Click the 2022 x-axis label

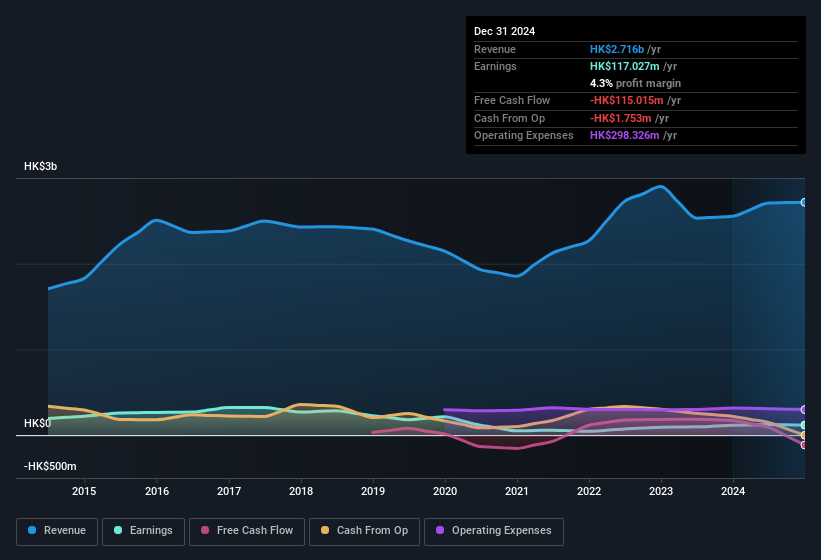point(589,491)
